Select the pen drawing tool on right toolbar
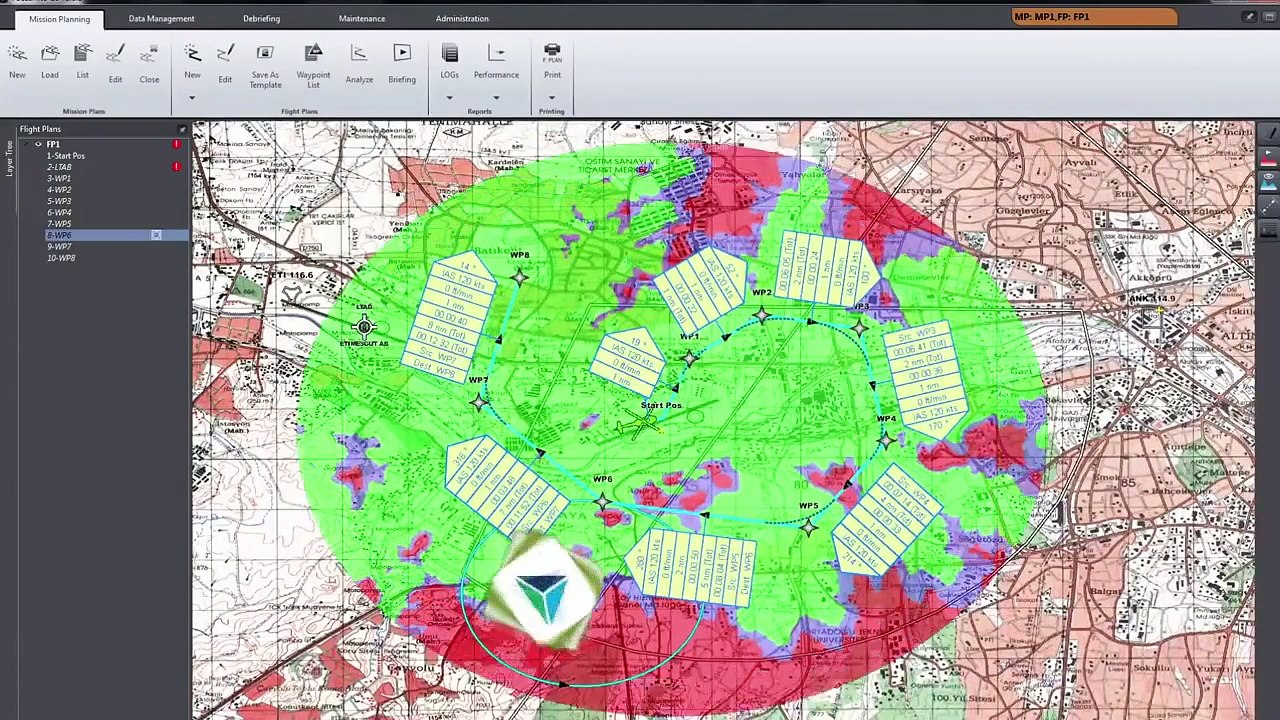 tap(1268, 135)
